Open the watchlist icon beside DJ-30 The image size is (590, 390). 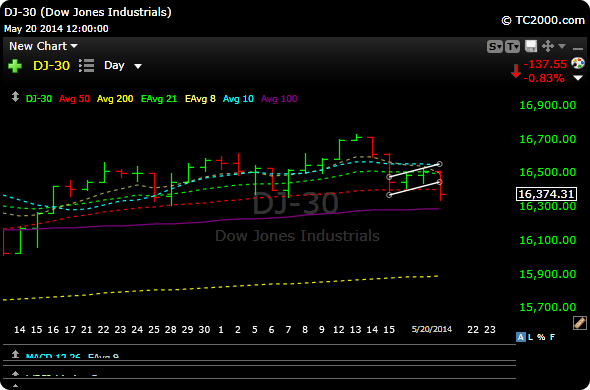pyautogui.click(x=87, y=66)
